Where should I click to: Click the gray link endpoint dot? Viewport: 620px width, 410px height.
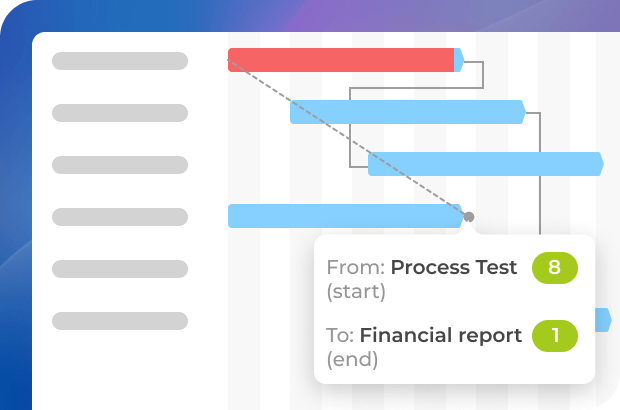coord(469,216)
